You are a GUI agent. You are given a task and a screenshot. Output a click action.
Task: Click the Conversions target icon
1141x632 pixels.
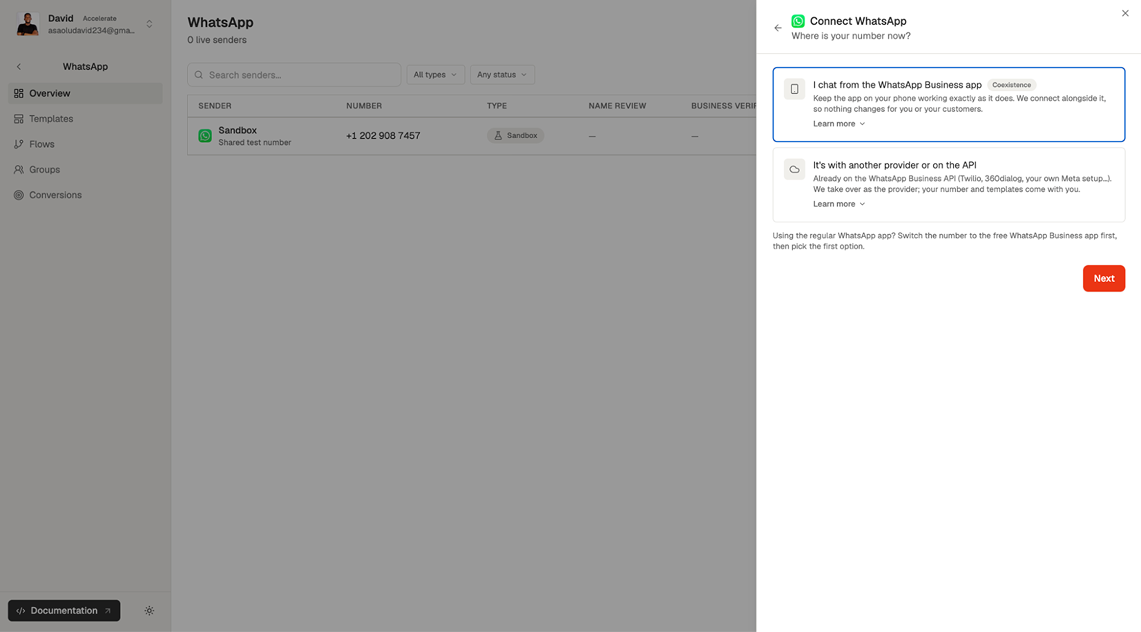pyautogui.click(x=19, y=195)
